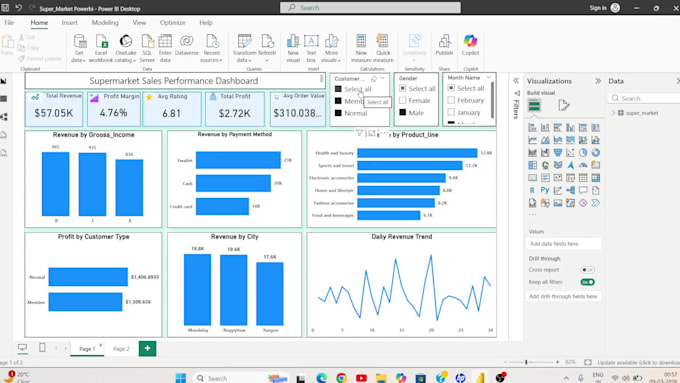This screenshot has height=383, width=680.
Task: Check Select all in Customer slicer
Action: (x=338, y=89)
